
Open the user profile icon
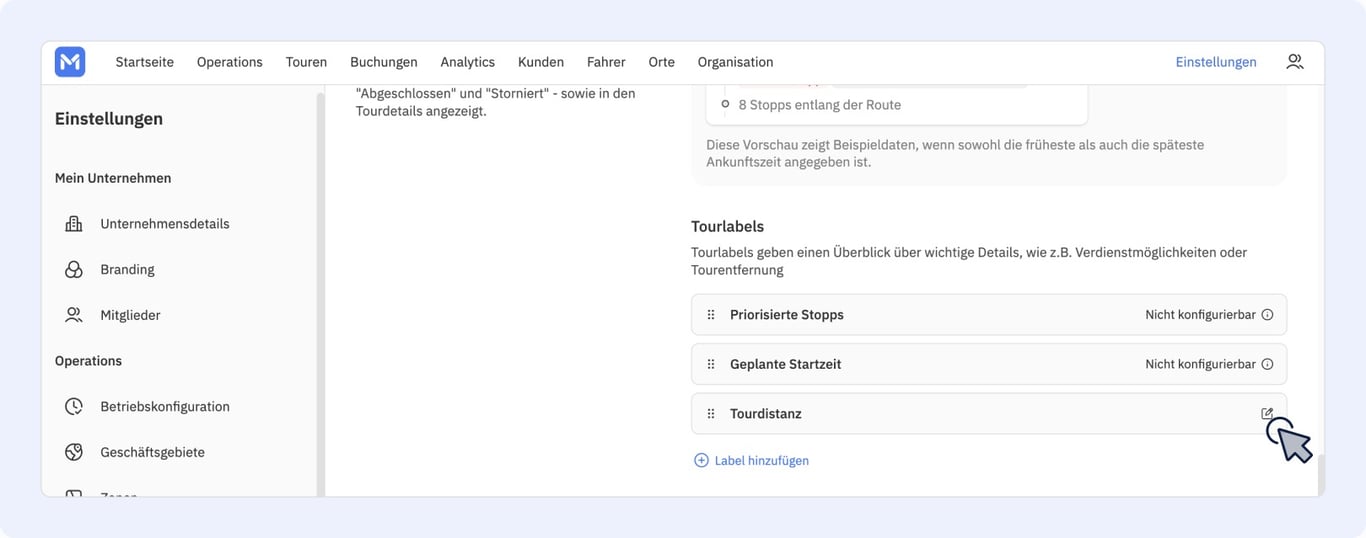(x=1295, y=62)
